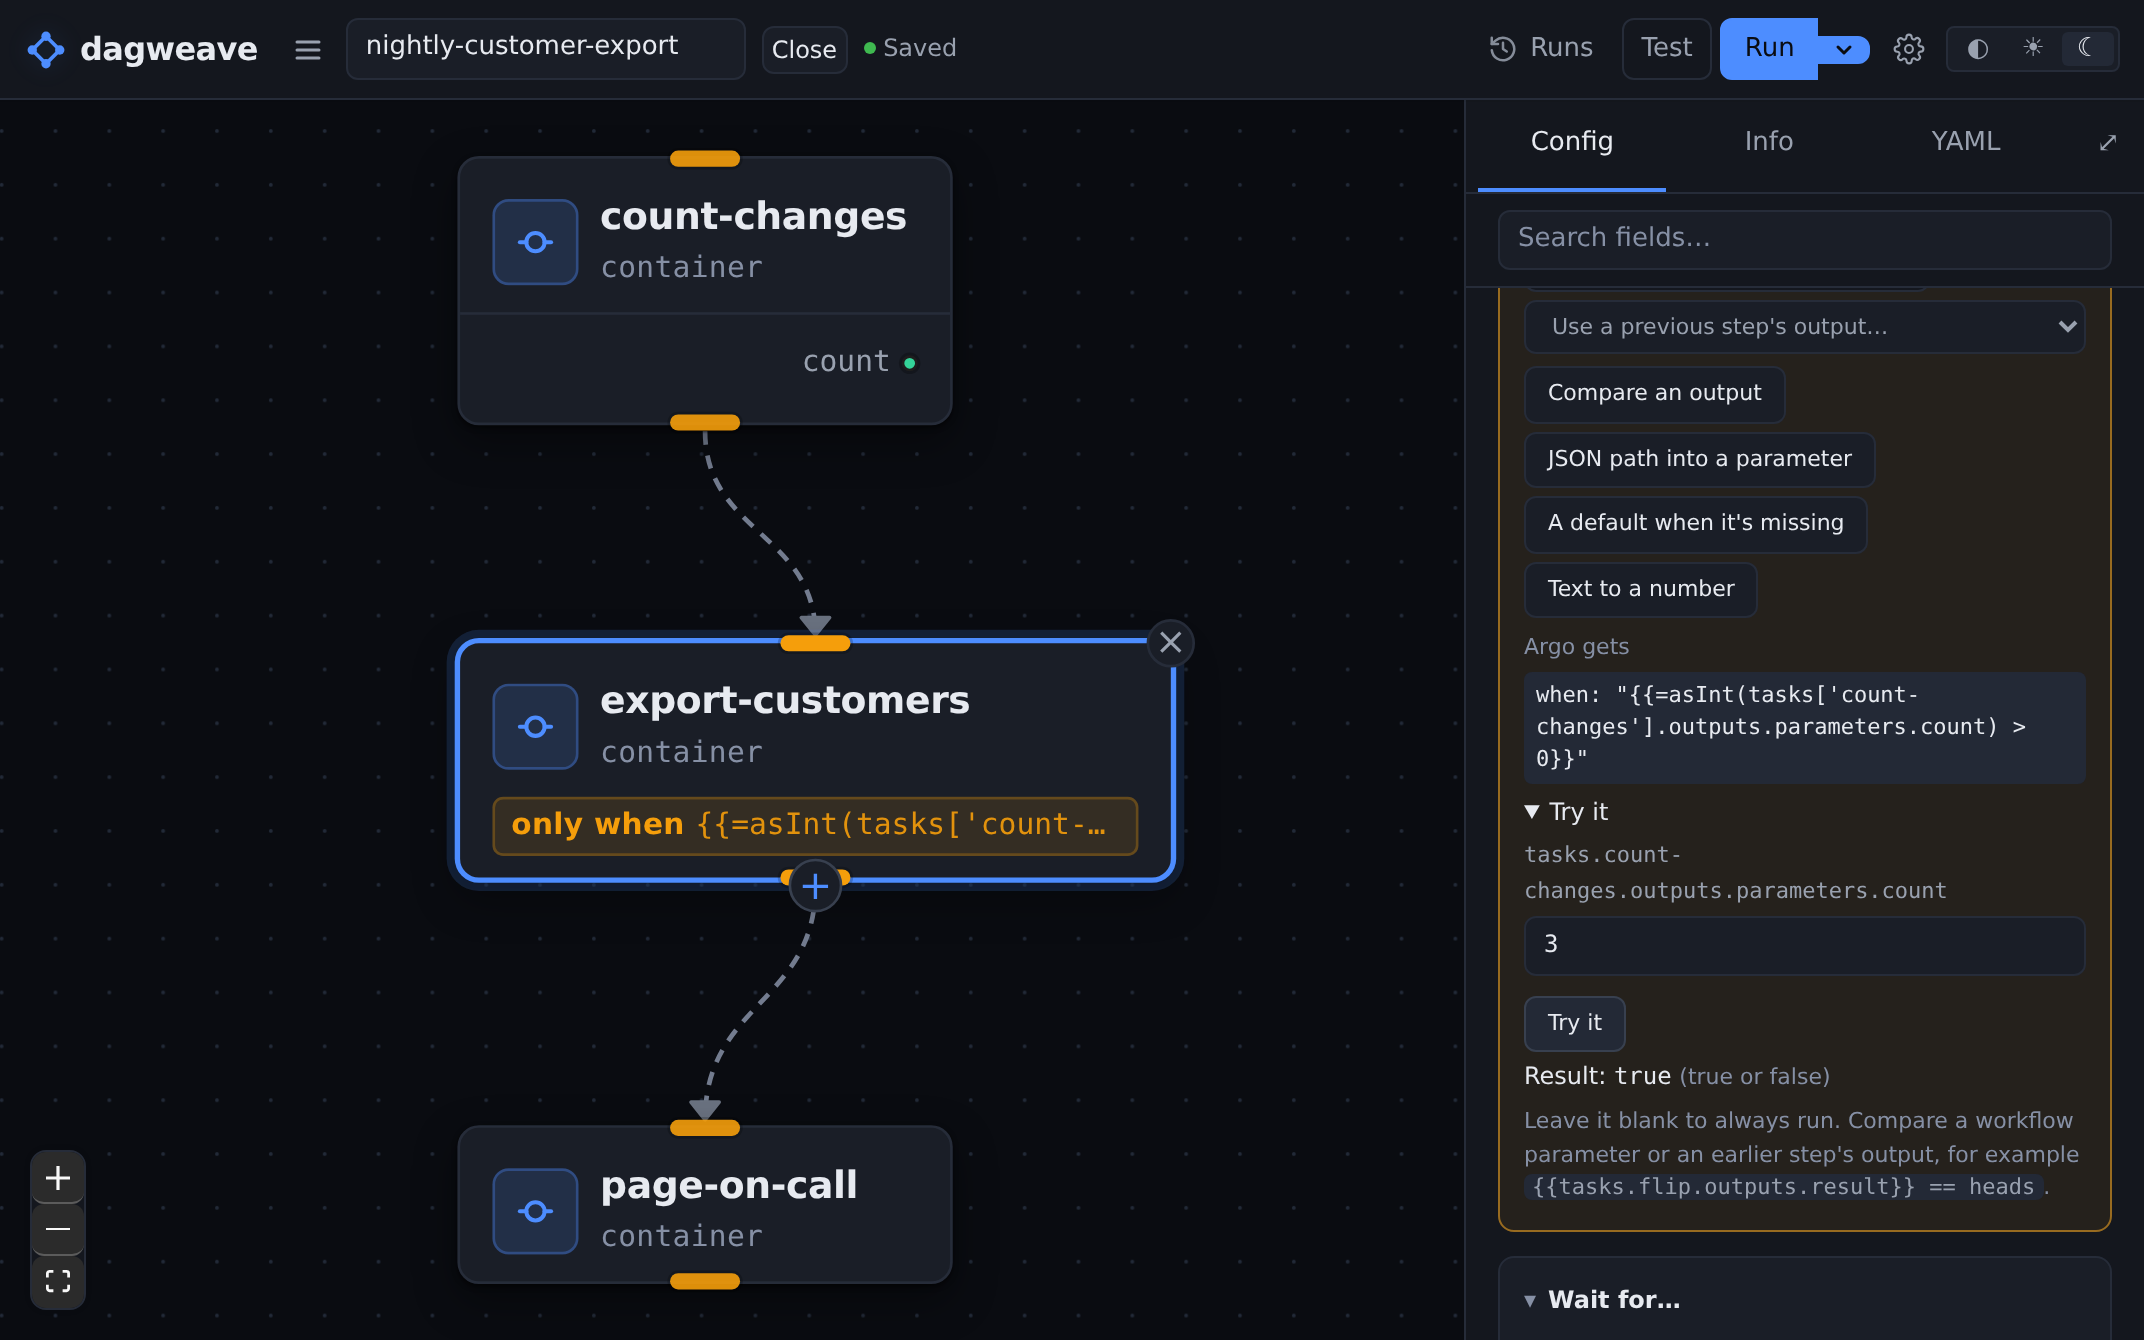
Task: Zoom out the canvas
Action: tap(58, 1229)
